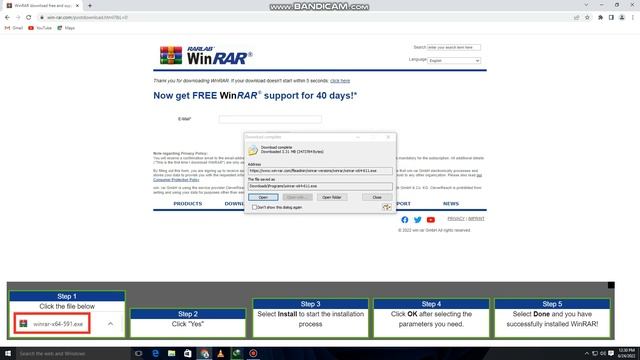640x360 pixels.
Task: Open Task View on the taskbar
Action: 139,353
